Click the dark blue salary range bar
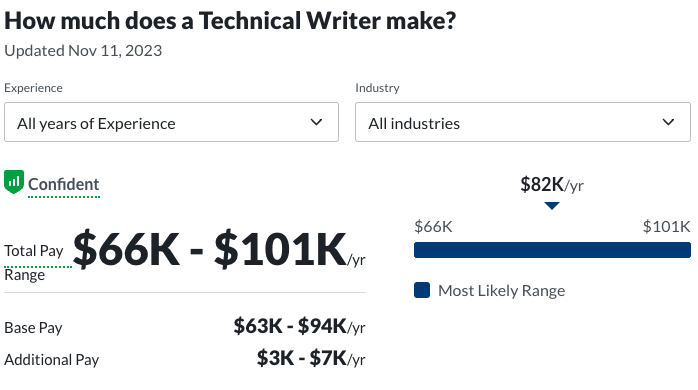Image resolution: width=698 pixels, height=390 pixels. click(x=552, y=250)
